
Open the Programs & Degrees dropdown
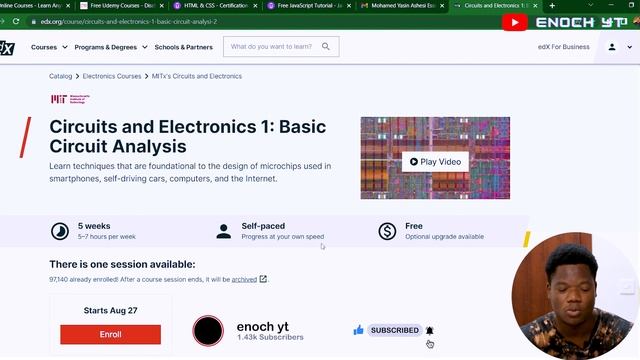[x=111, y=47]
